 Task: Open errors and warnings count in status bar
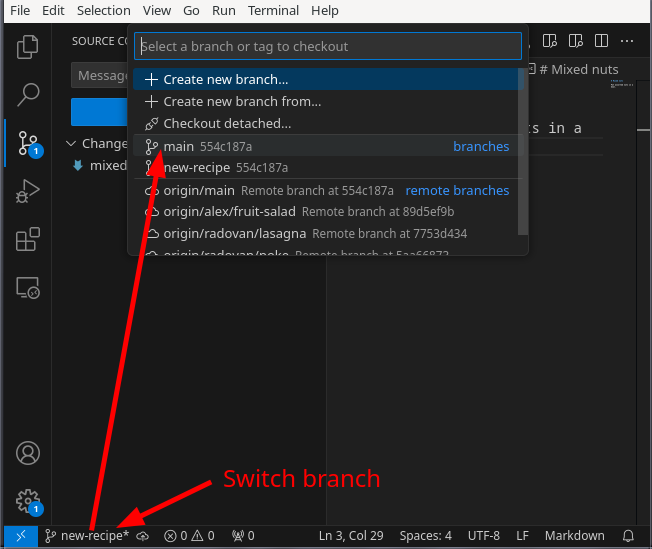click(189, 536)
